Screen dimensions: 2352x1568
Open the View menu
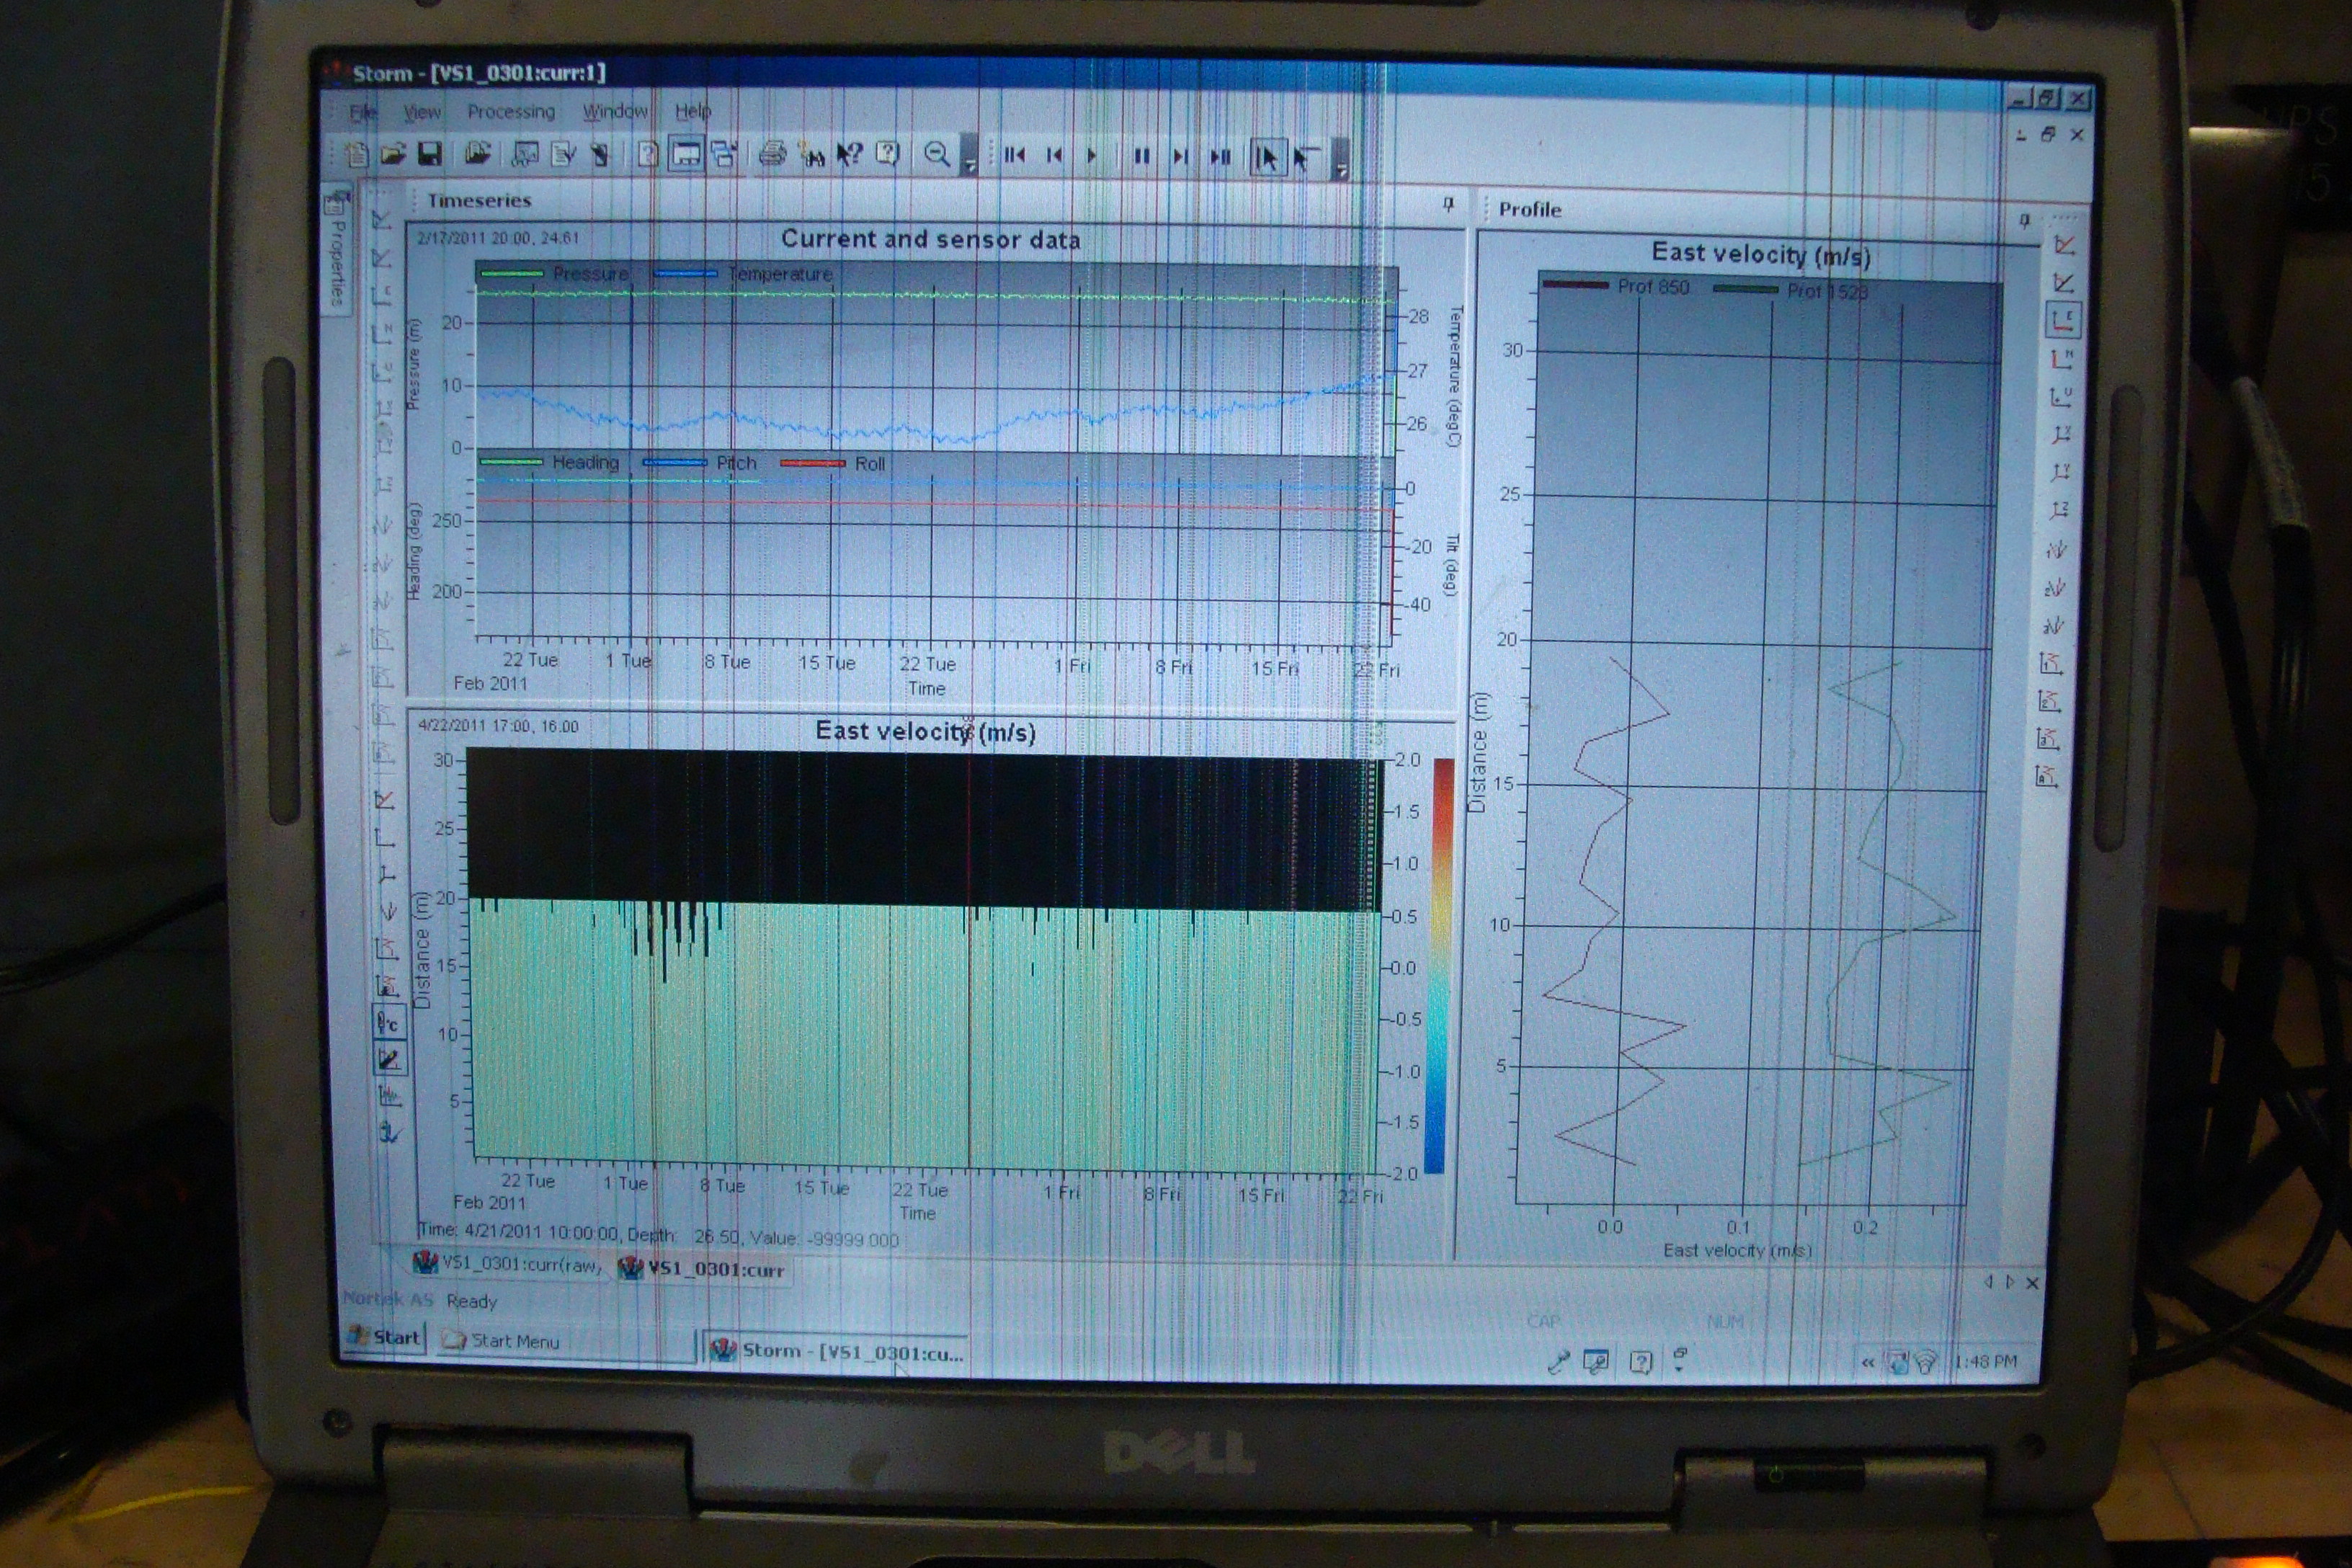click(x=422, y=112)
